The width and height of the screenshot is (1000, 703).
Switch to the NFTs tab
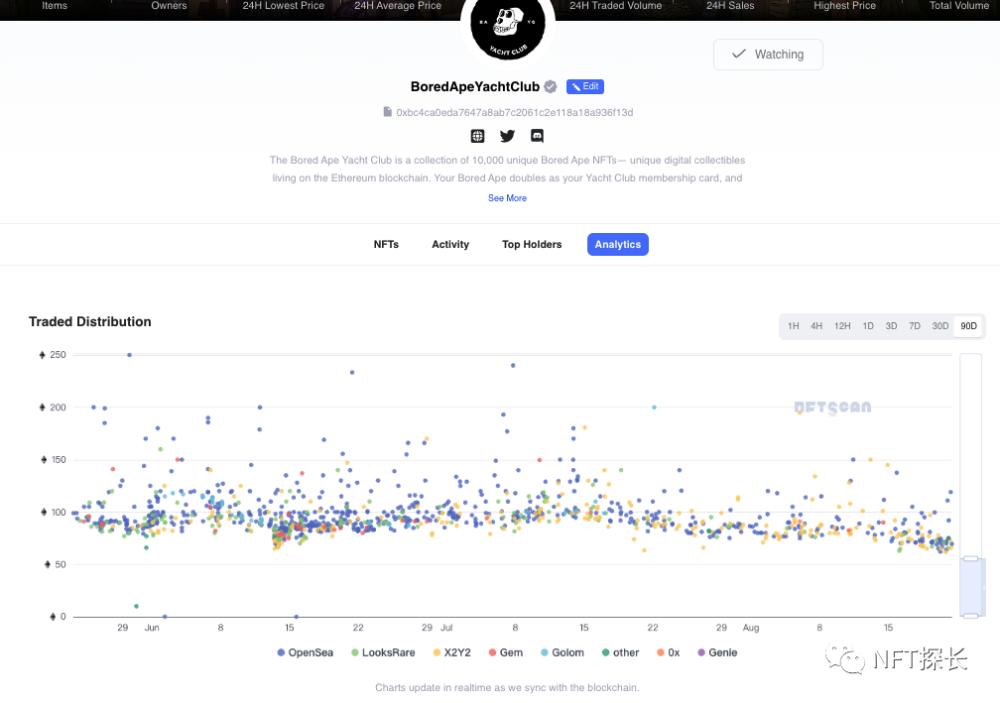coord(386,244)
